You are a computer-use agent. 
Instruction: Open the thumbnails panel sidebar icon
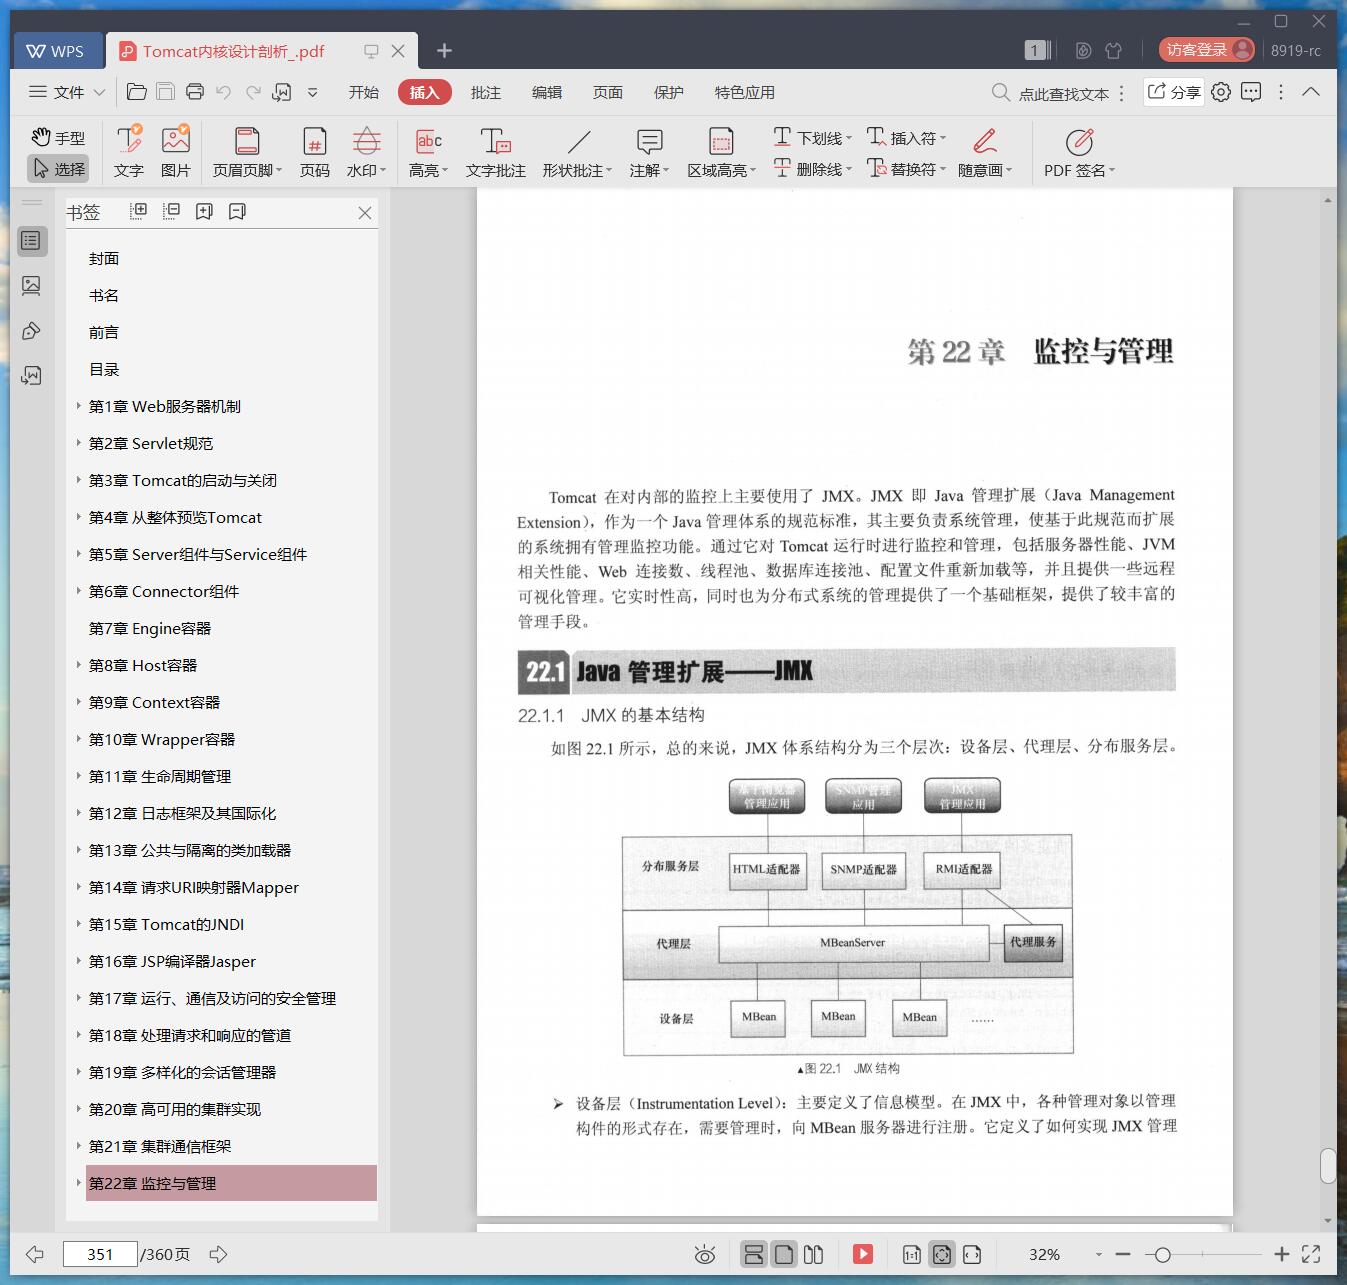point(31,286)
